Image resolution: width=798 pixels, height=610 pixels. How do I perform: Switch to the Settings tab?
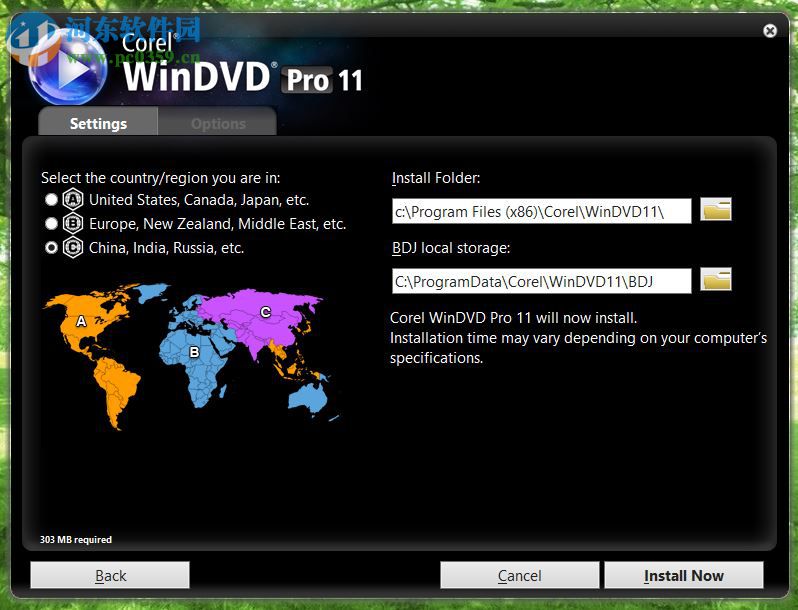tap(98, 122)
